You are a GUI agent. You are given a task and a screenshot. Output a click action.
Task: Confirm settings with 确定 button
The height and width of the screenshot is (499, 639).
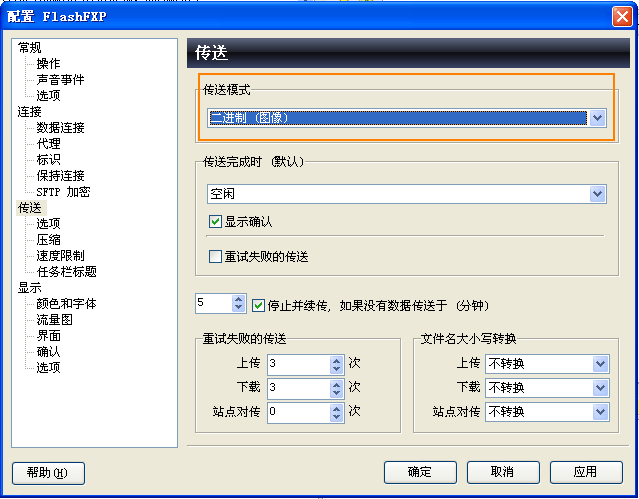pos(420,472)
